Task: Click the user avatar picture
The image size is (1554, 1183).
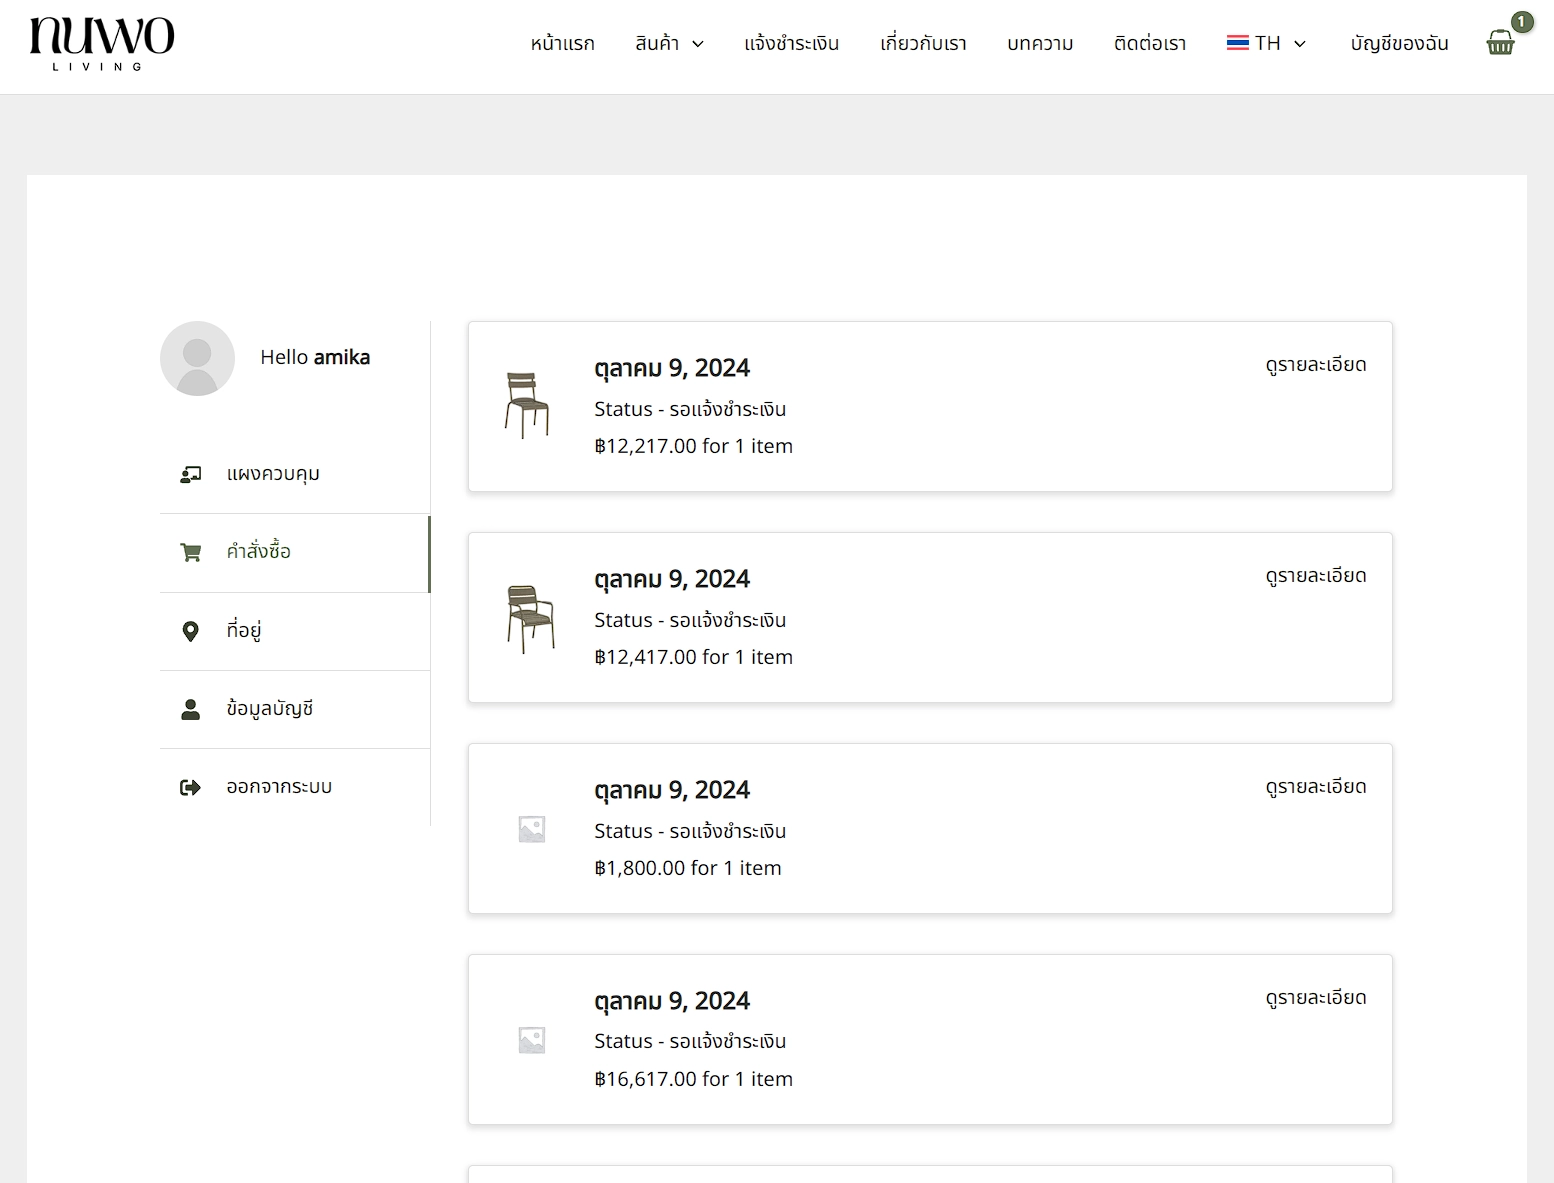Action: (x=197, y=358)
